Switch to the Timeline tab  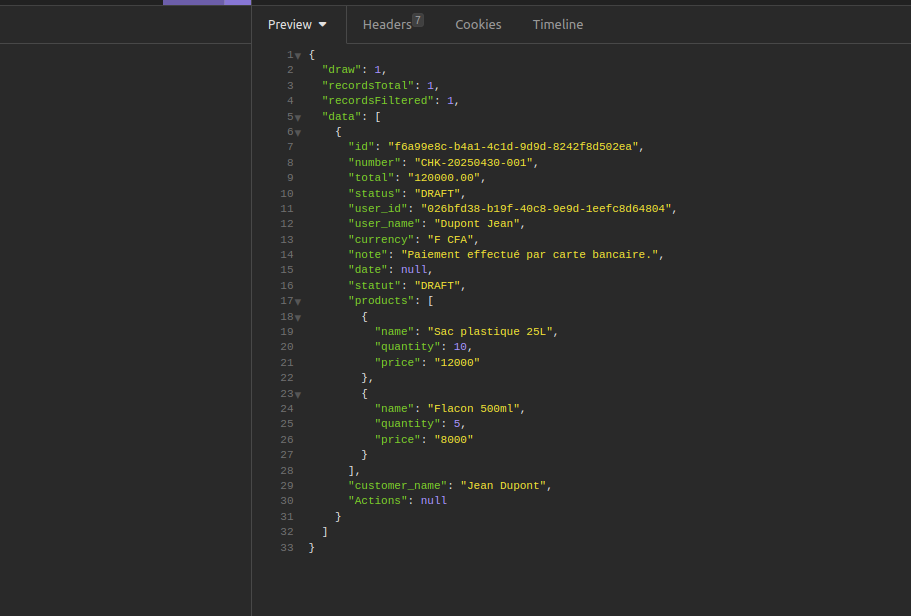click(x=558, y=24)
